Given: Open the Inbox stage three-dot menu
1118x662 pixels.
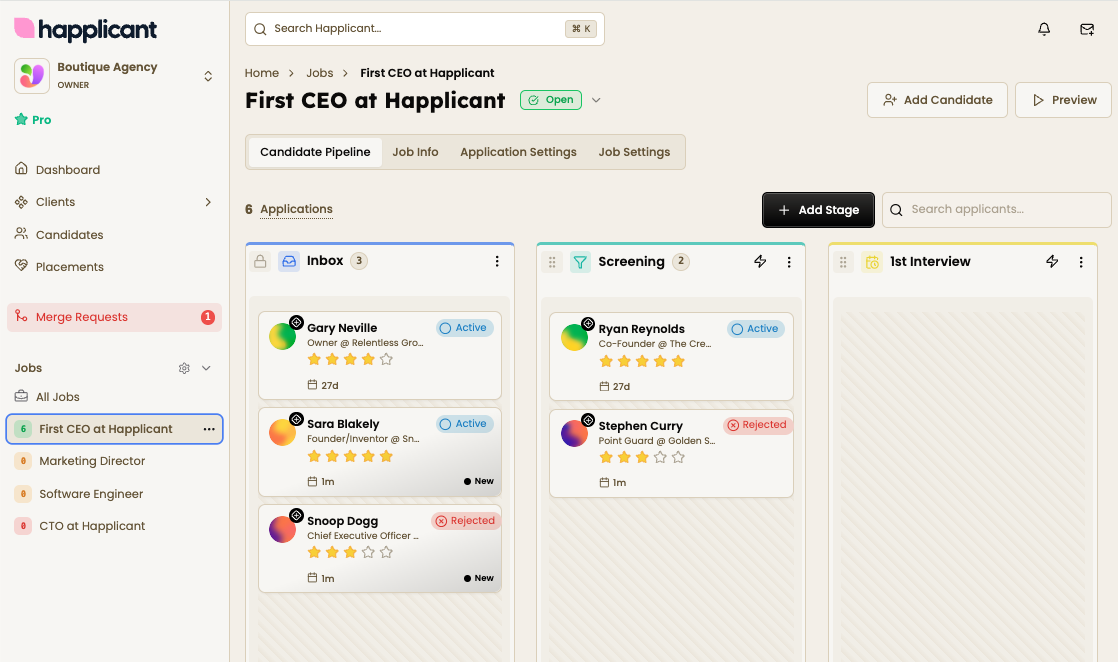Looking at the screenshot, I should click(497, 262).
